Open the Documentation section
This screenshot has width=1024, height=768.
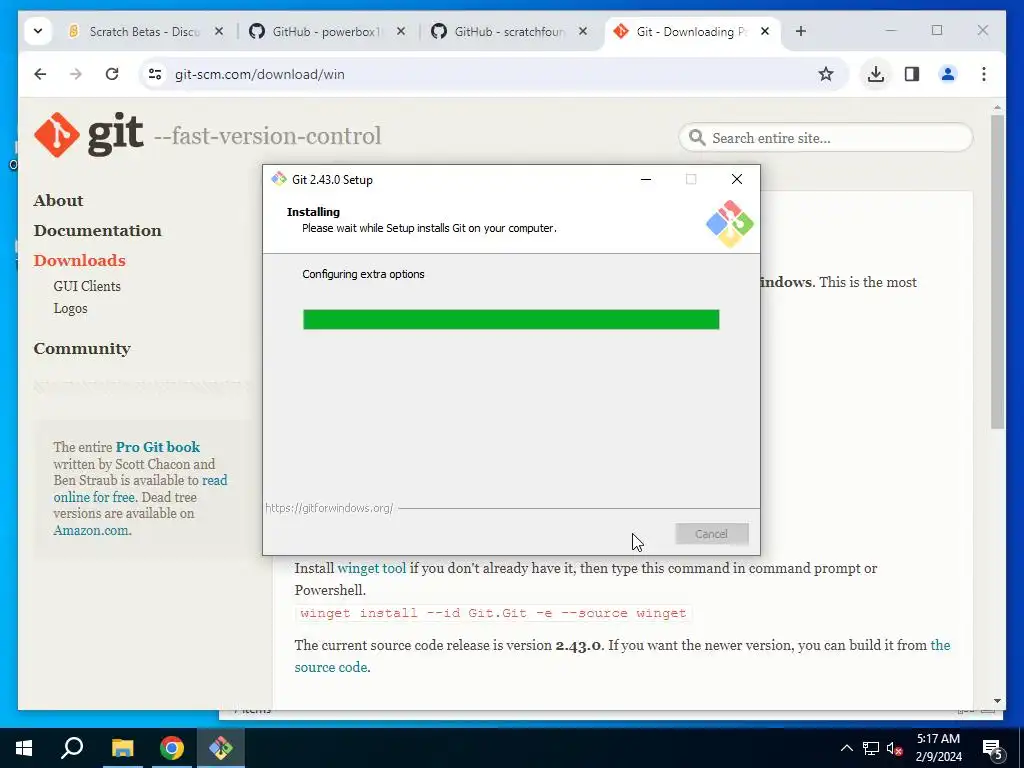click(97, 231)
